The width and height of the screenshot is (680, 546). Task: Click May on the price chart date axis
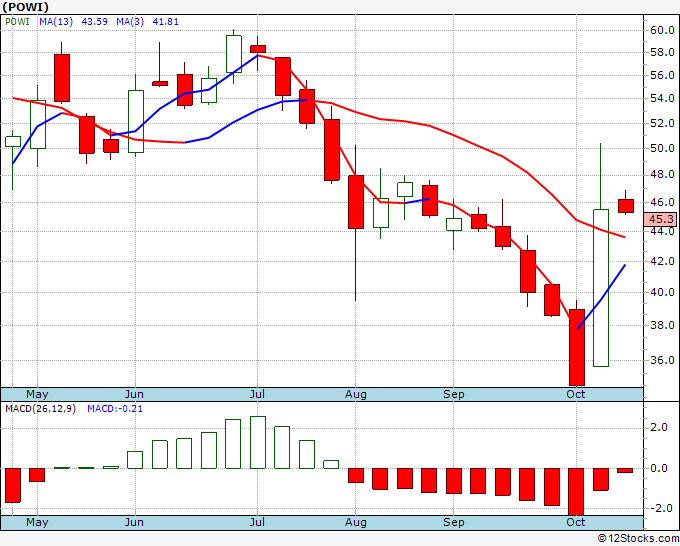pos(37,394)
